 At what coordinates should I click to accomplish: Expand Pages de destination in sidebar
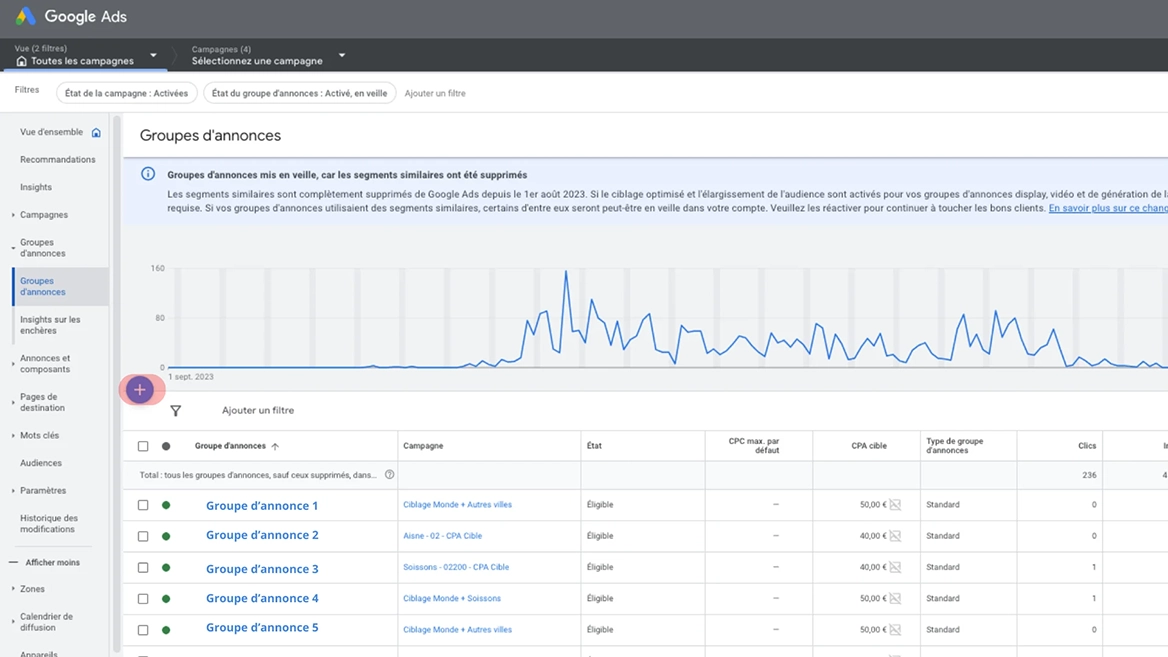(x=13, y=402)
